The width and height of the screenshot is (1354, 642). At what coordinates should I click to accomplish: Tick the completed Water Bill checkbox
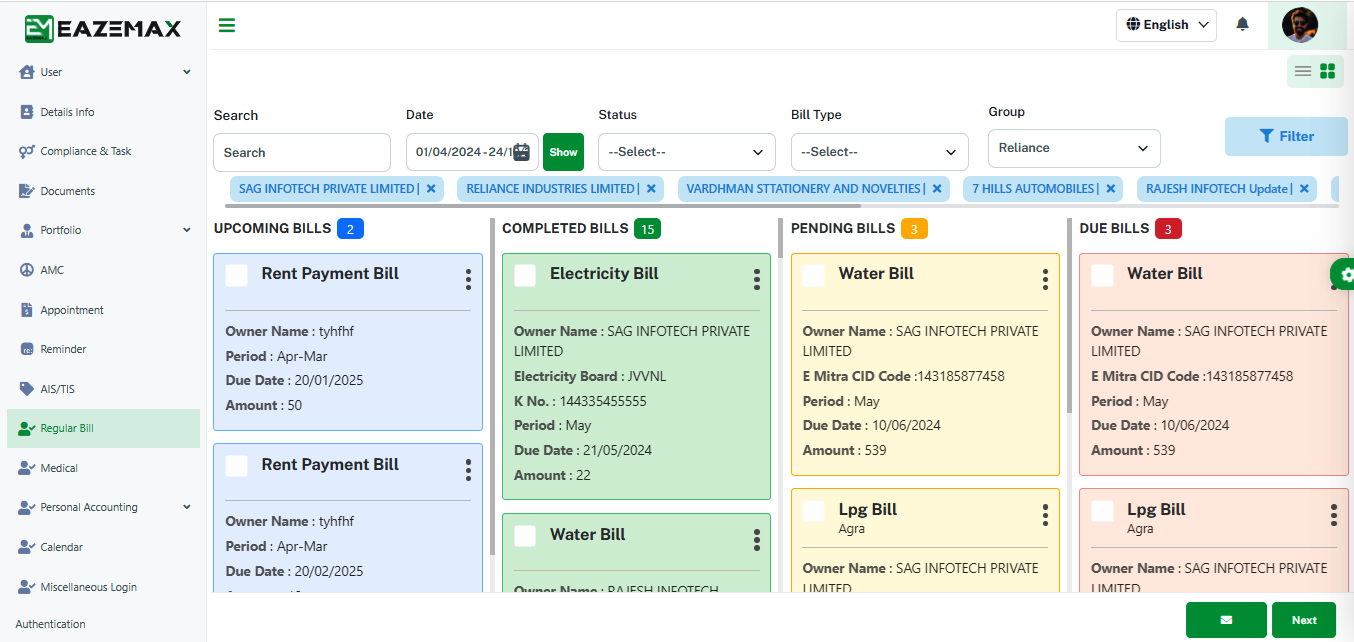click(525, 536)
